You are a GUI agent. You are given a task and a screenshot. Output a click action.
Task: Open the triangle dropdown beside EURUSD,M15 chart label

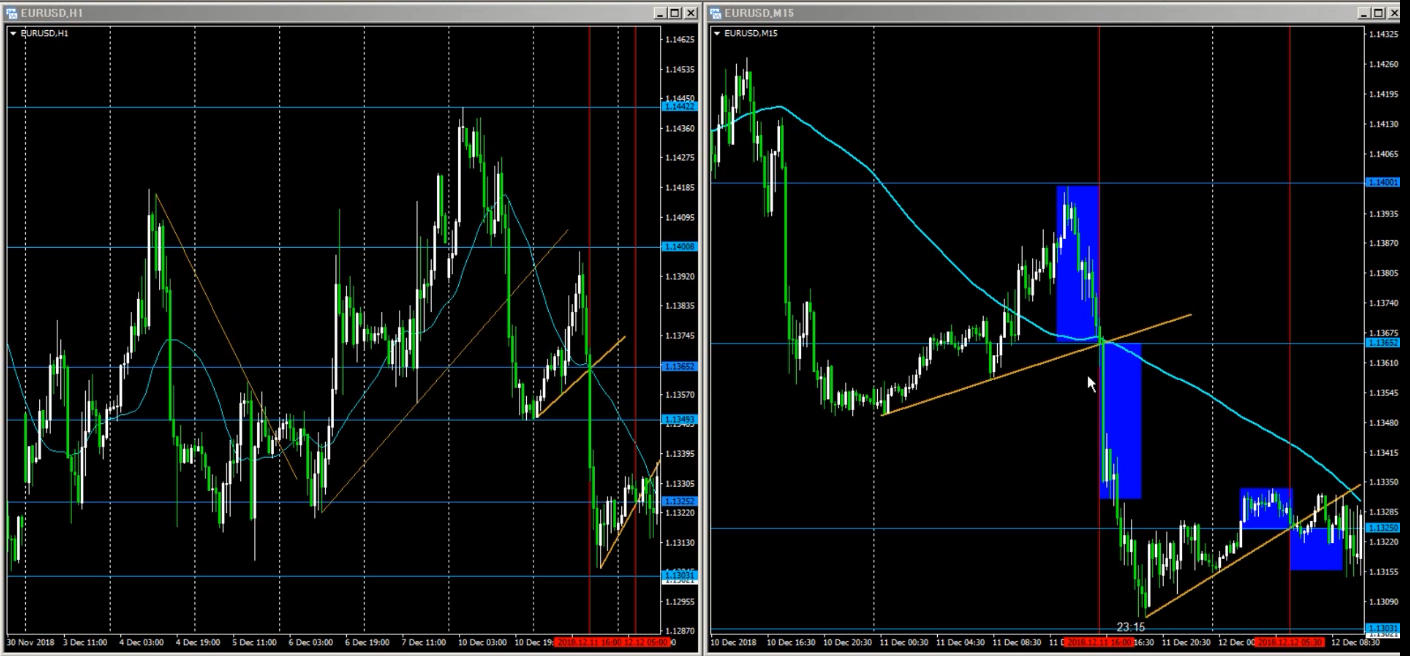coord(717,33)
